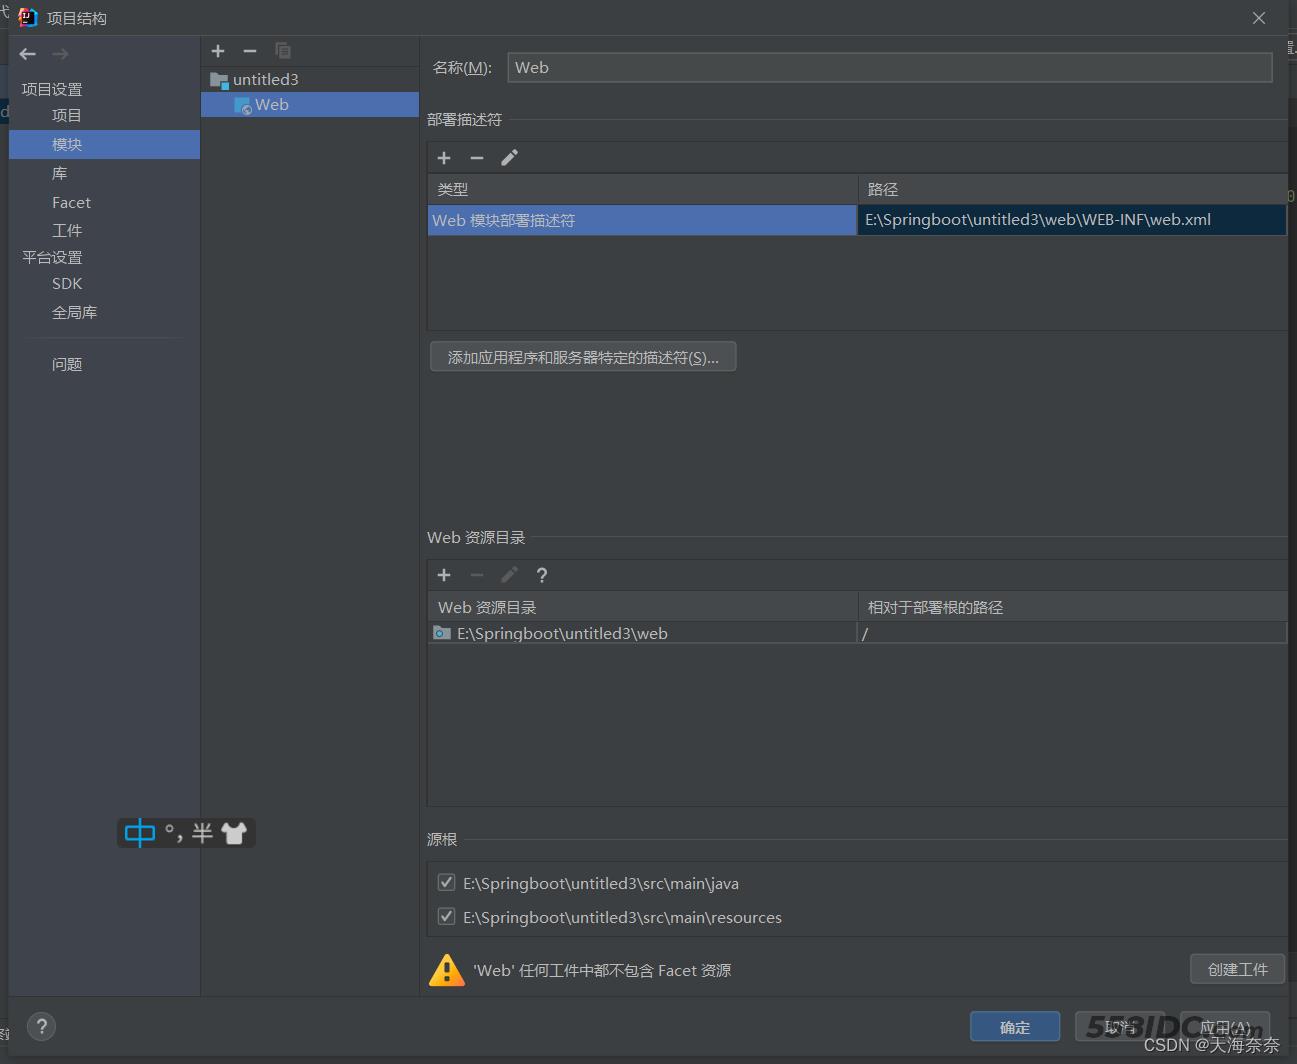This screenshot has height=1064, width=1297.
Task: Click the 名称 input field
Action: click(889, 68)
